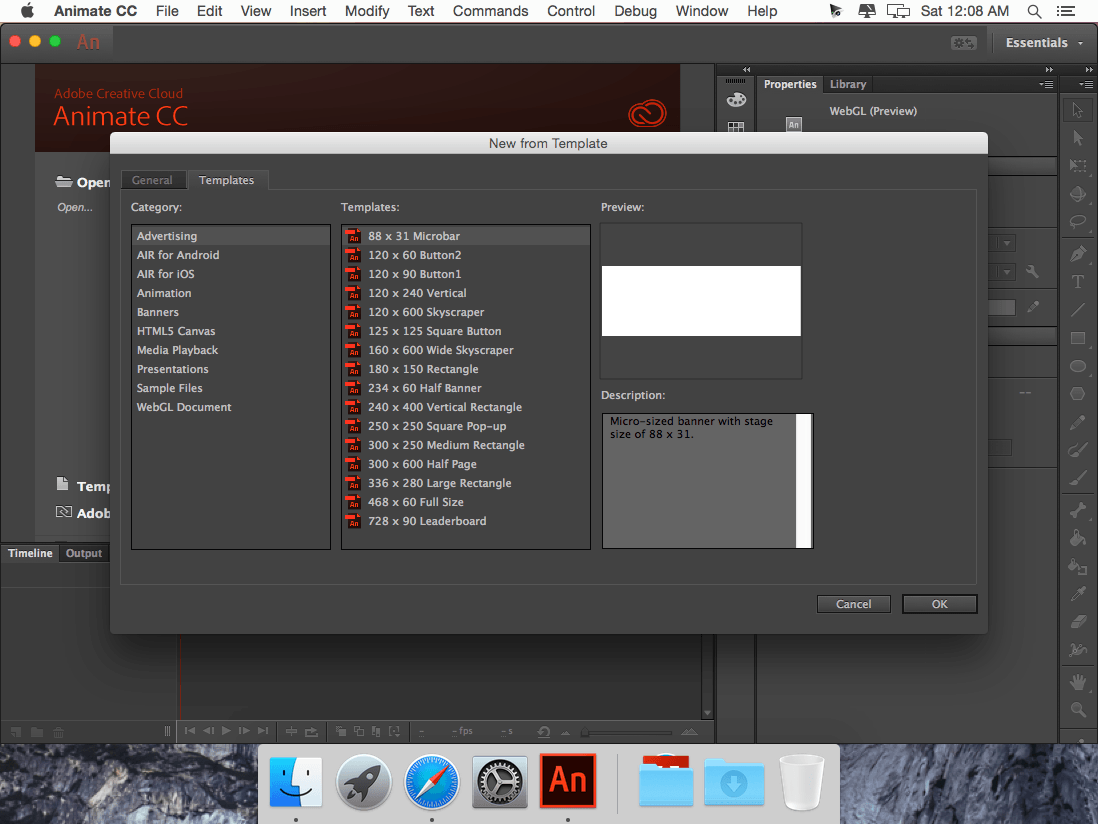Click the Cancel button
Viewport: 1098px width, 824px height.
pos(854,604)
